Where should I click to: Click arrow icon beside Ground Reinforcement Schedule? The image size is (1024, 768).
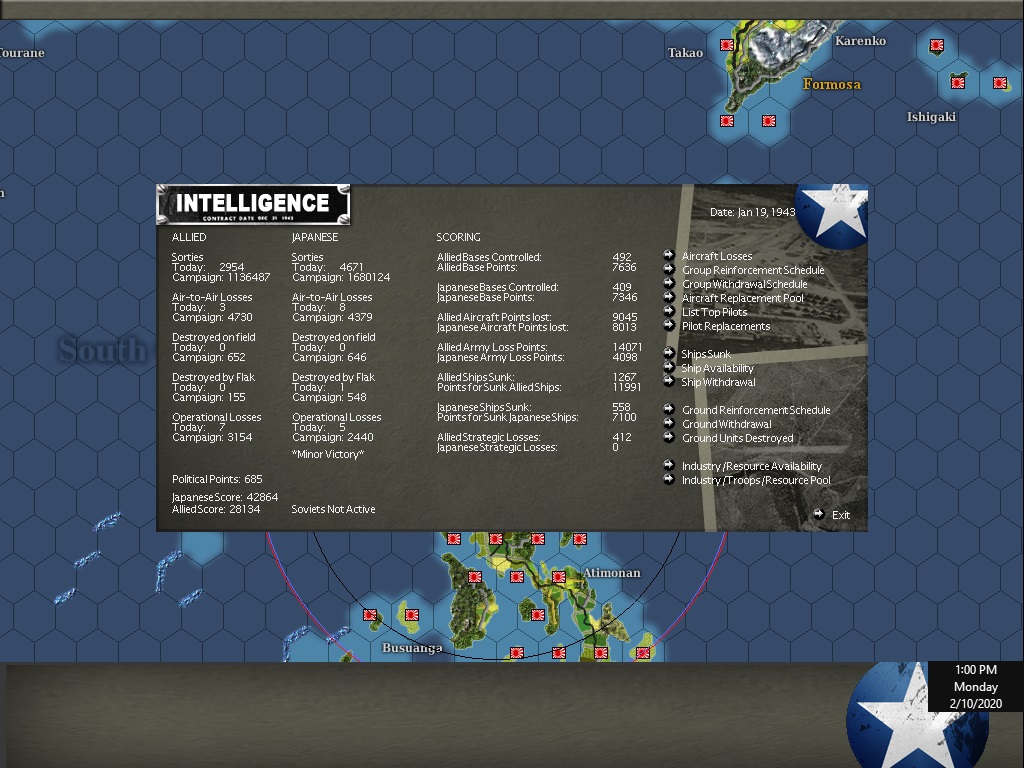coord(669,409)
